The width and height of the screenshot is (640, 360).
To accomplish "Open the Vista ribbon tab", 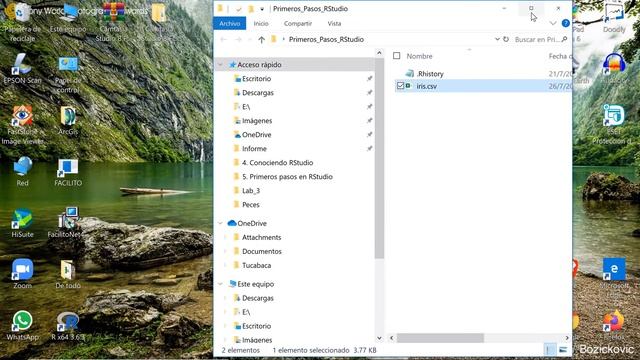I will pyautogui.click(x=334, y=24).
